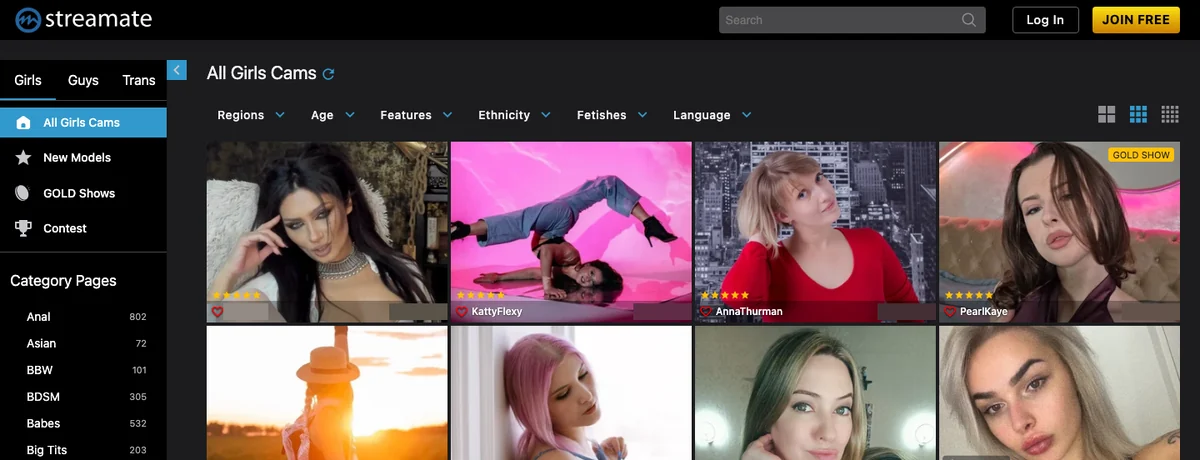Click the five-star rating on KattyFlexy

480,296
